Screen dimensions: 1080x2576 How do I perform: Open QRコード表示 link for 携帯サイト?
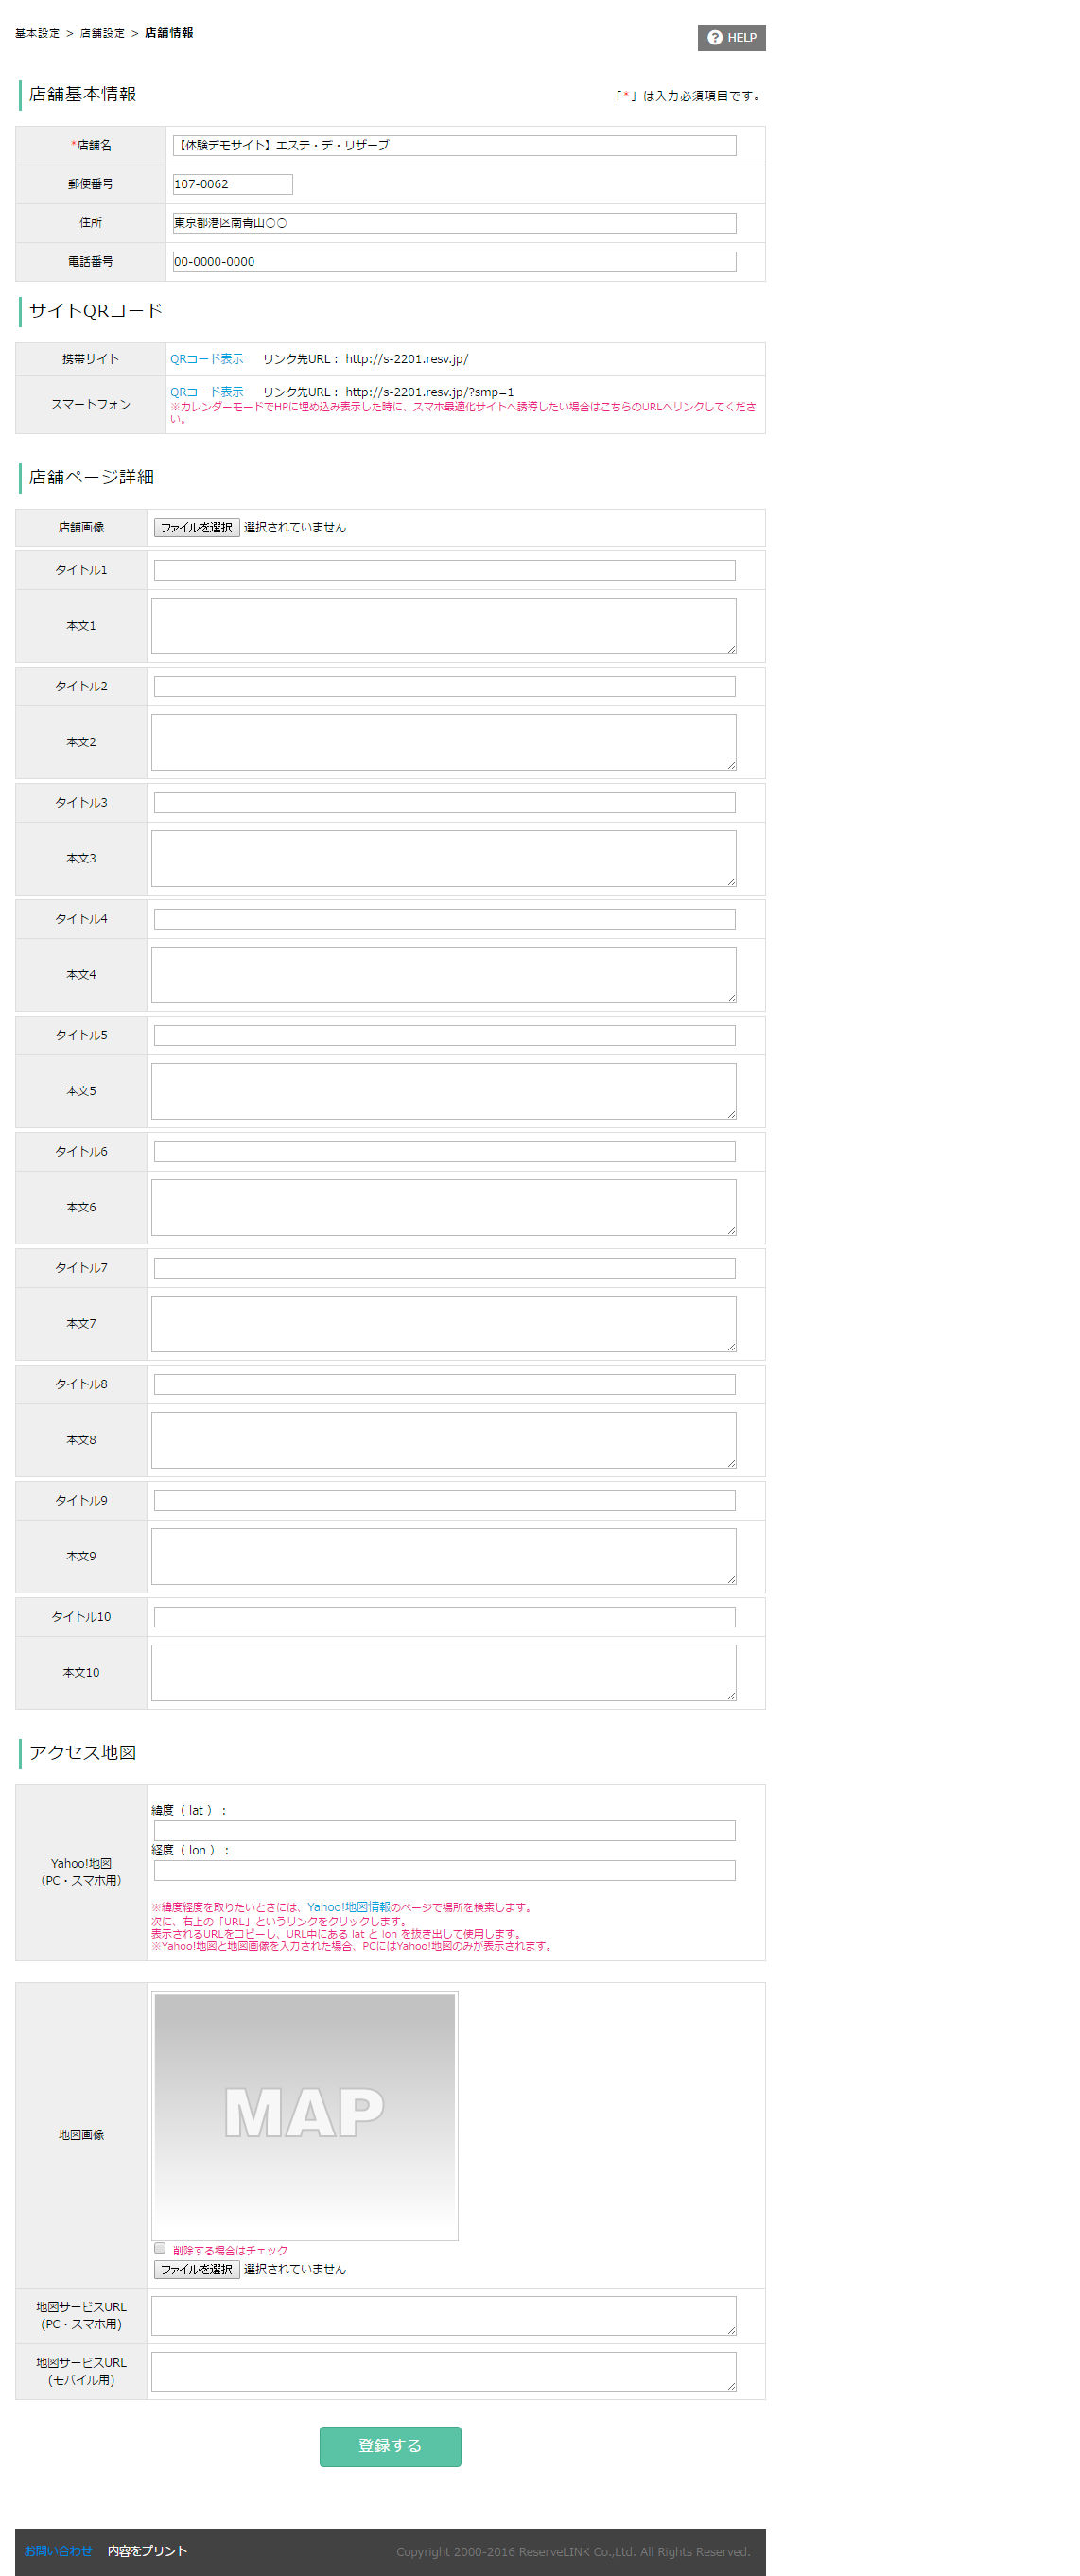[x=207, y=359]
